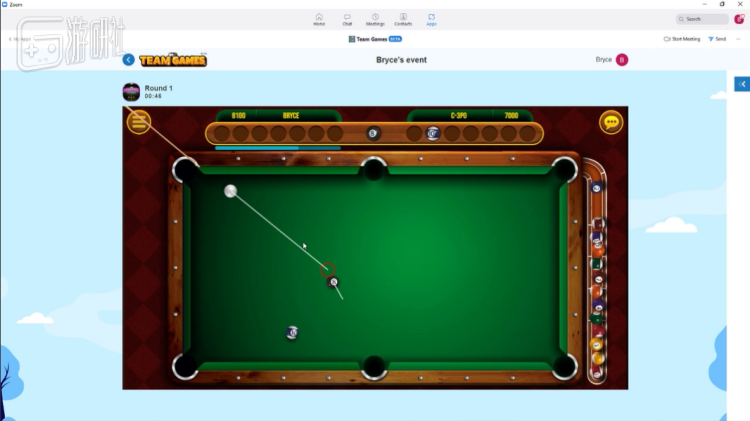
Task: Click the Round 1 label
Action: point(158,88)
